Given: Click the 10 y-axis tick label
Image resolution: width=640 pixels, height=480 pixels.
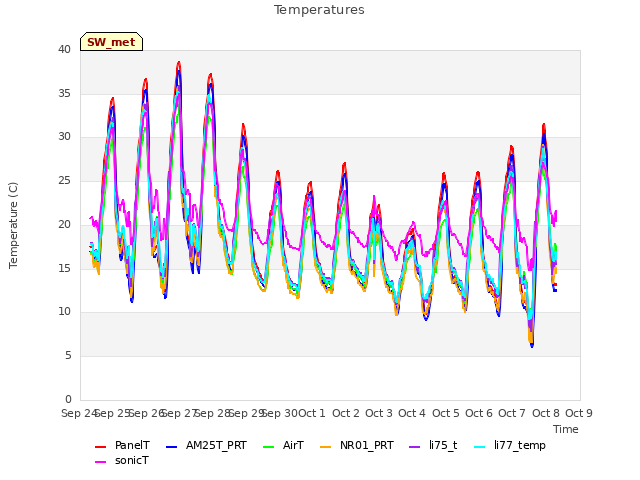Looking at the screenshot, I should pyautogui.click(x=64, y=312).
